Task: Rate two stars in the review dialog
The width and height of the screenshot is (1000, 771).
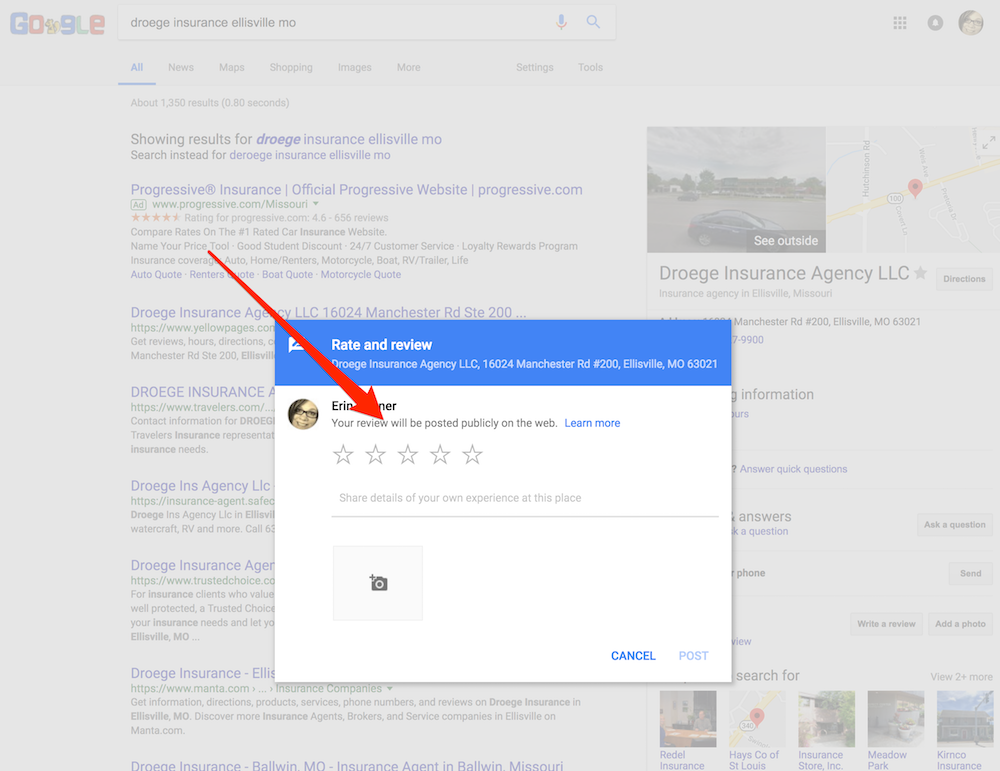Action: click(x=376, y=455)
